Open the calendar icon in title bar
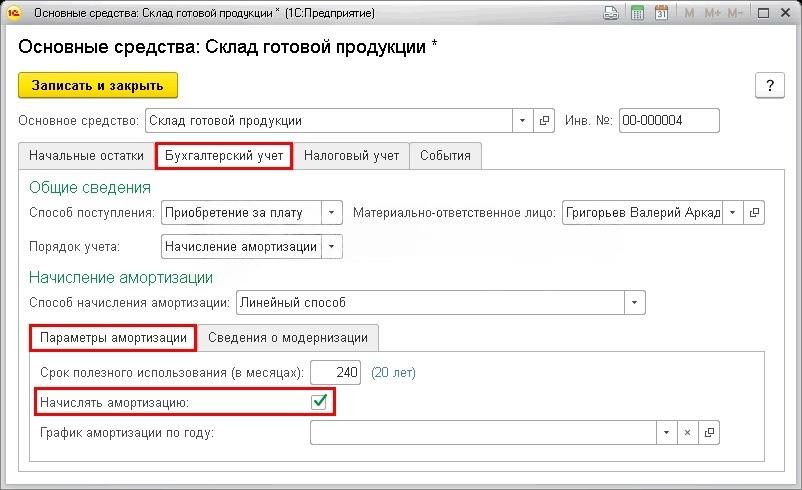Screen dimensions: 802x490 click(x=661, y=13)
